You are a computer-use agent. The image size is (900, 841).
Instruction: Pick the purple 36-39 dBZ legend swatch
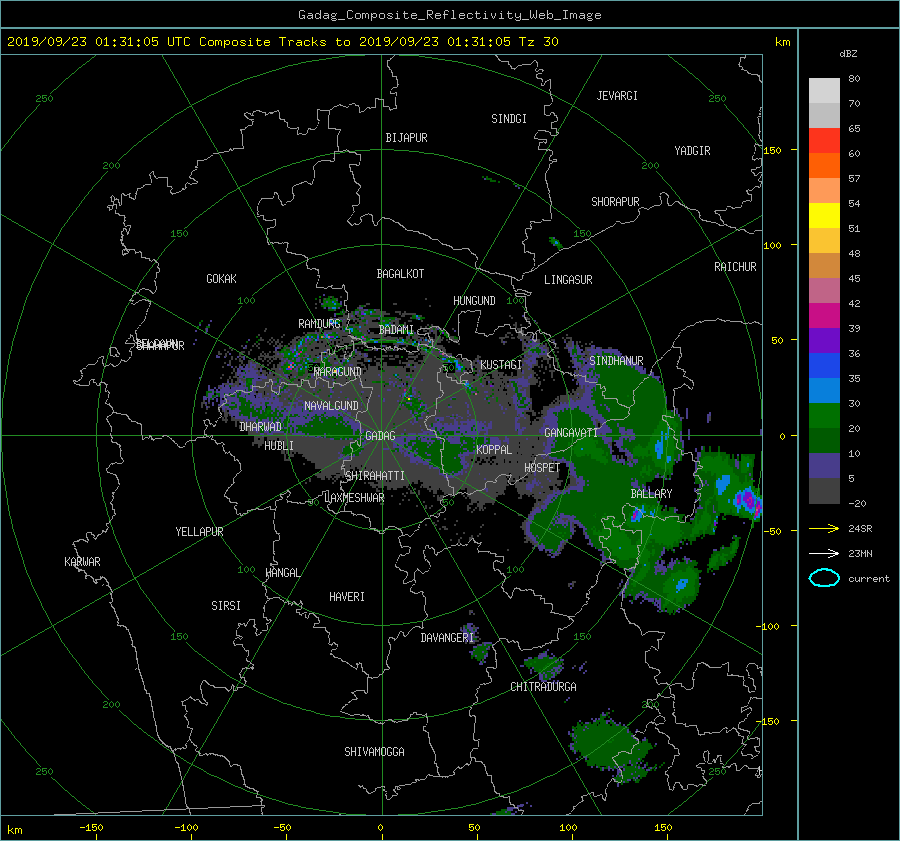824,341
